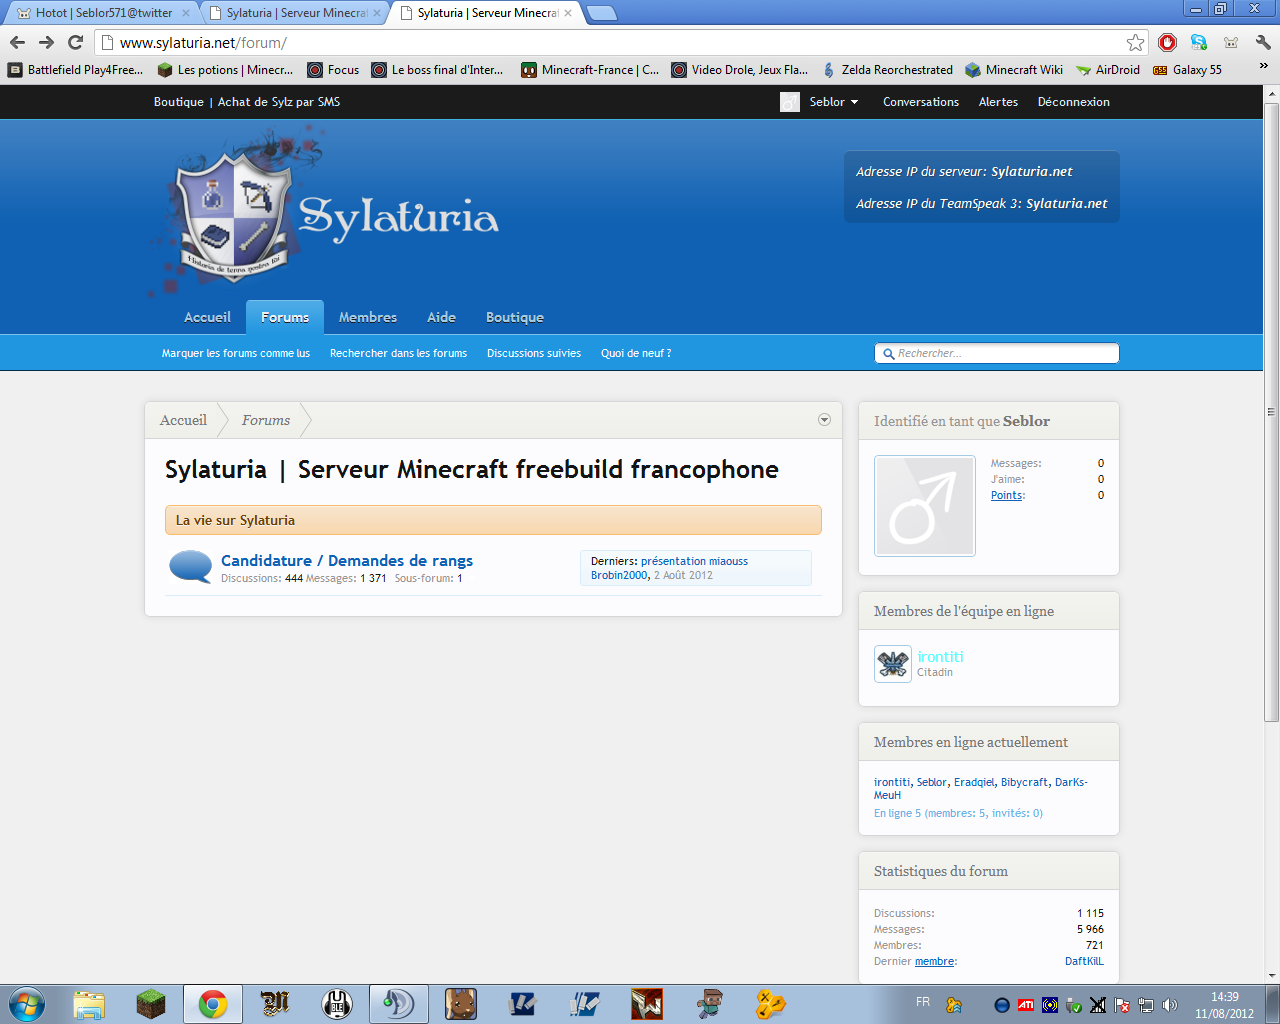
Task: Open Minecraft grass block in taskbar
Action: point(151,1003)
